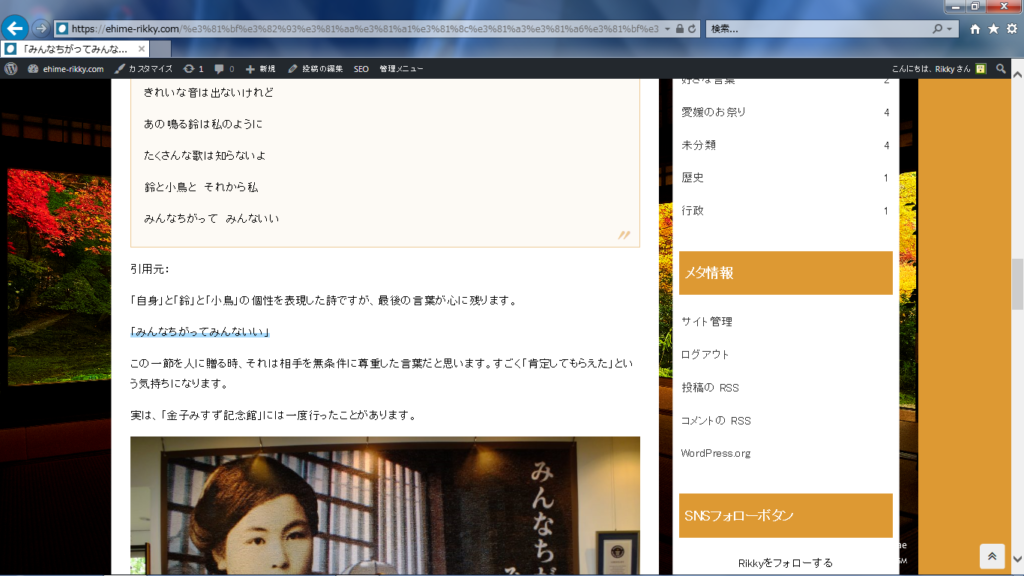Open the Internet Explorer home page icon
This screenshot has width=1024, height=576.
pos(975,29)
